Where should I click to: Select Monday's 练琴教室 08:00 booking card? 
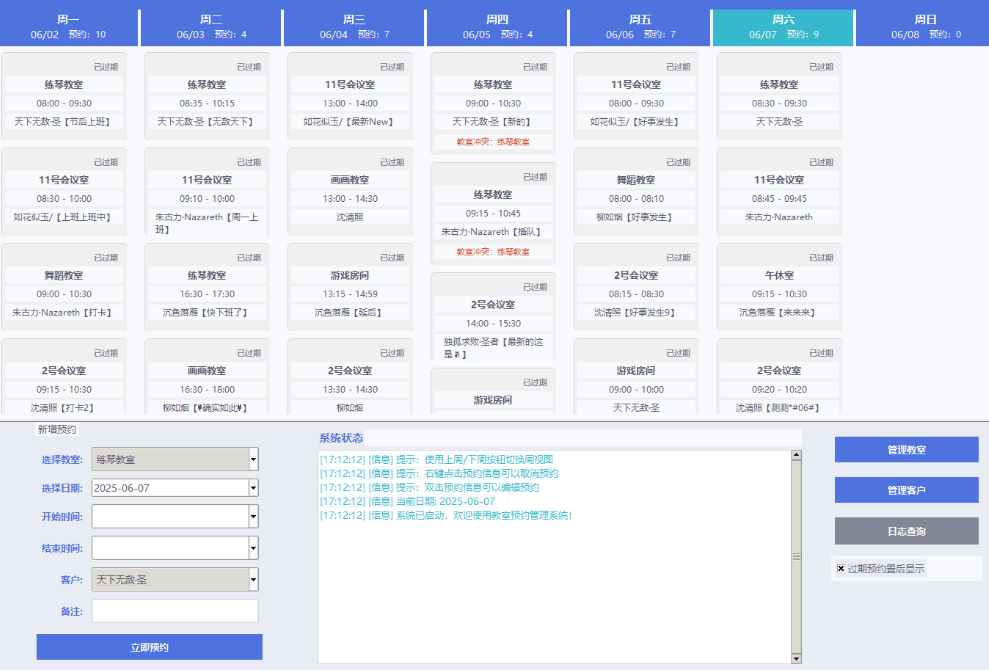click(63, 97)
